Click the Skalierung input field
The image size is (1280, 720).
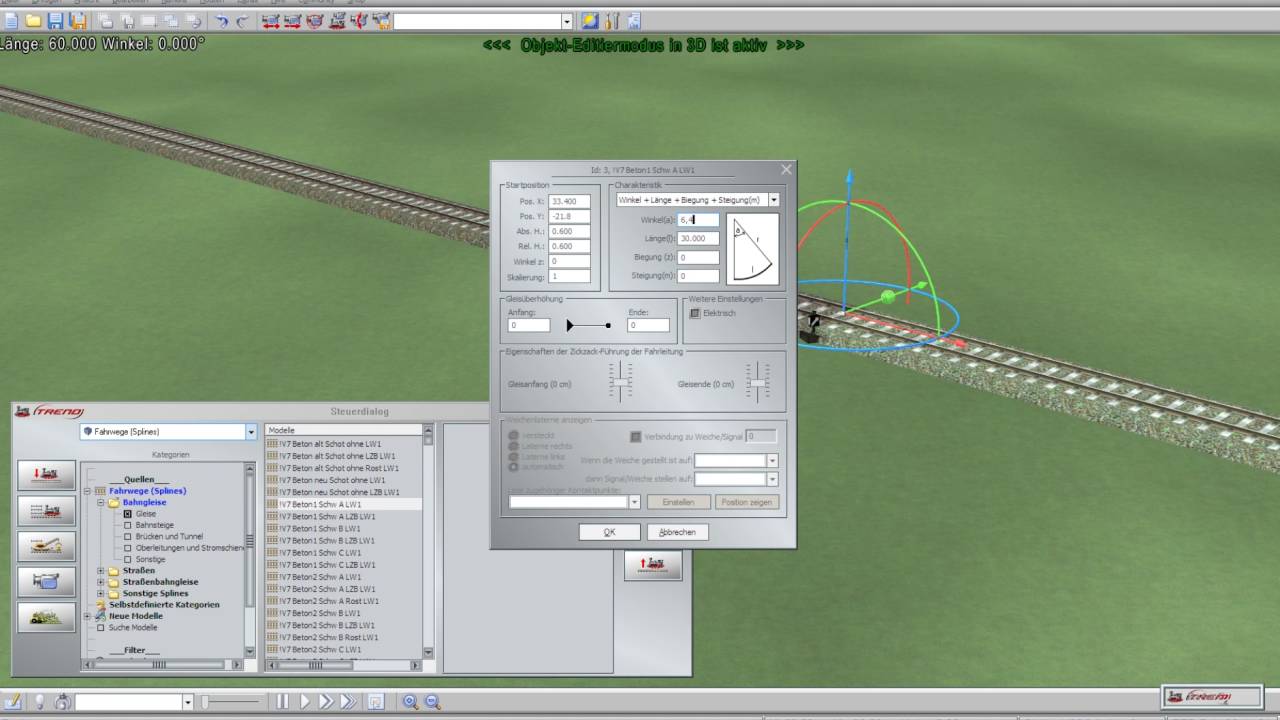[x=569, y=276]
